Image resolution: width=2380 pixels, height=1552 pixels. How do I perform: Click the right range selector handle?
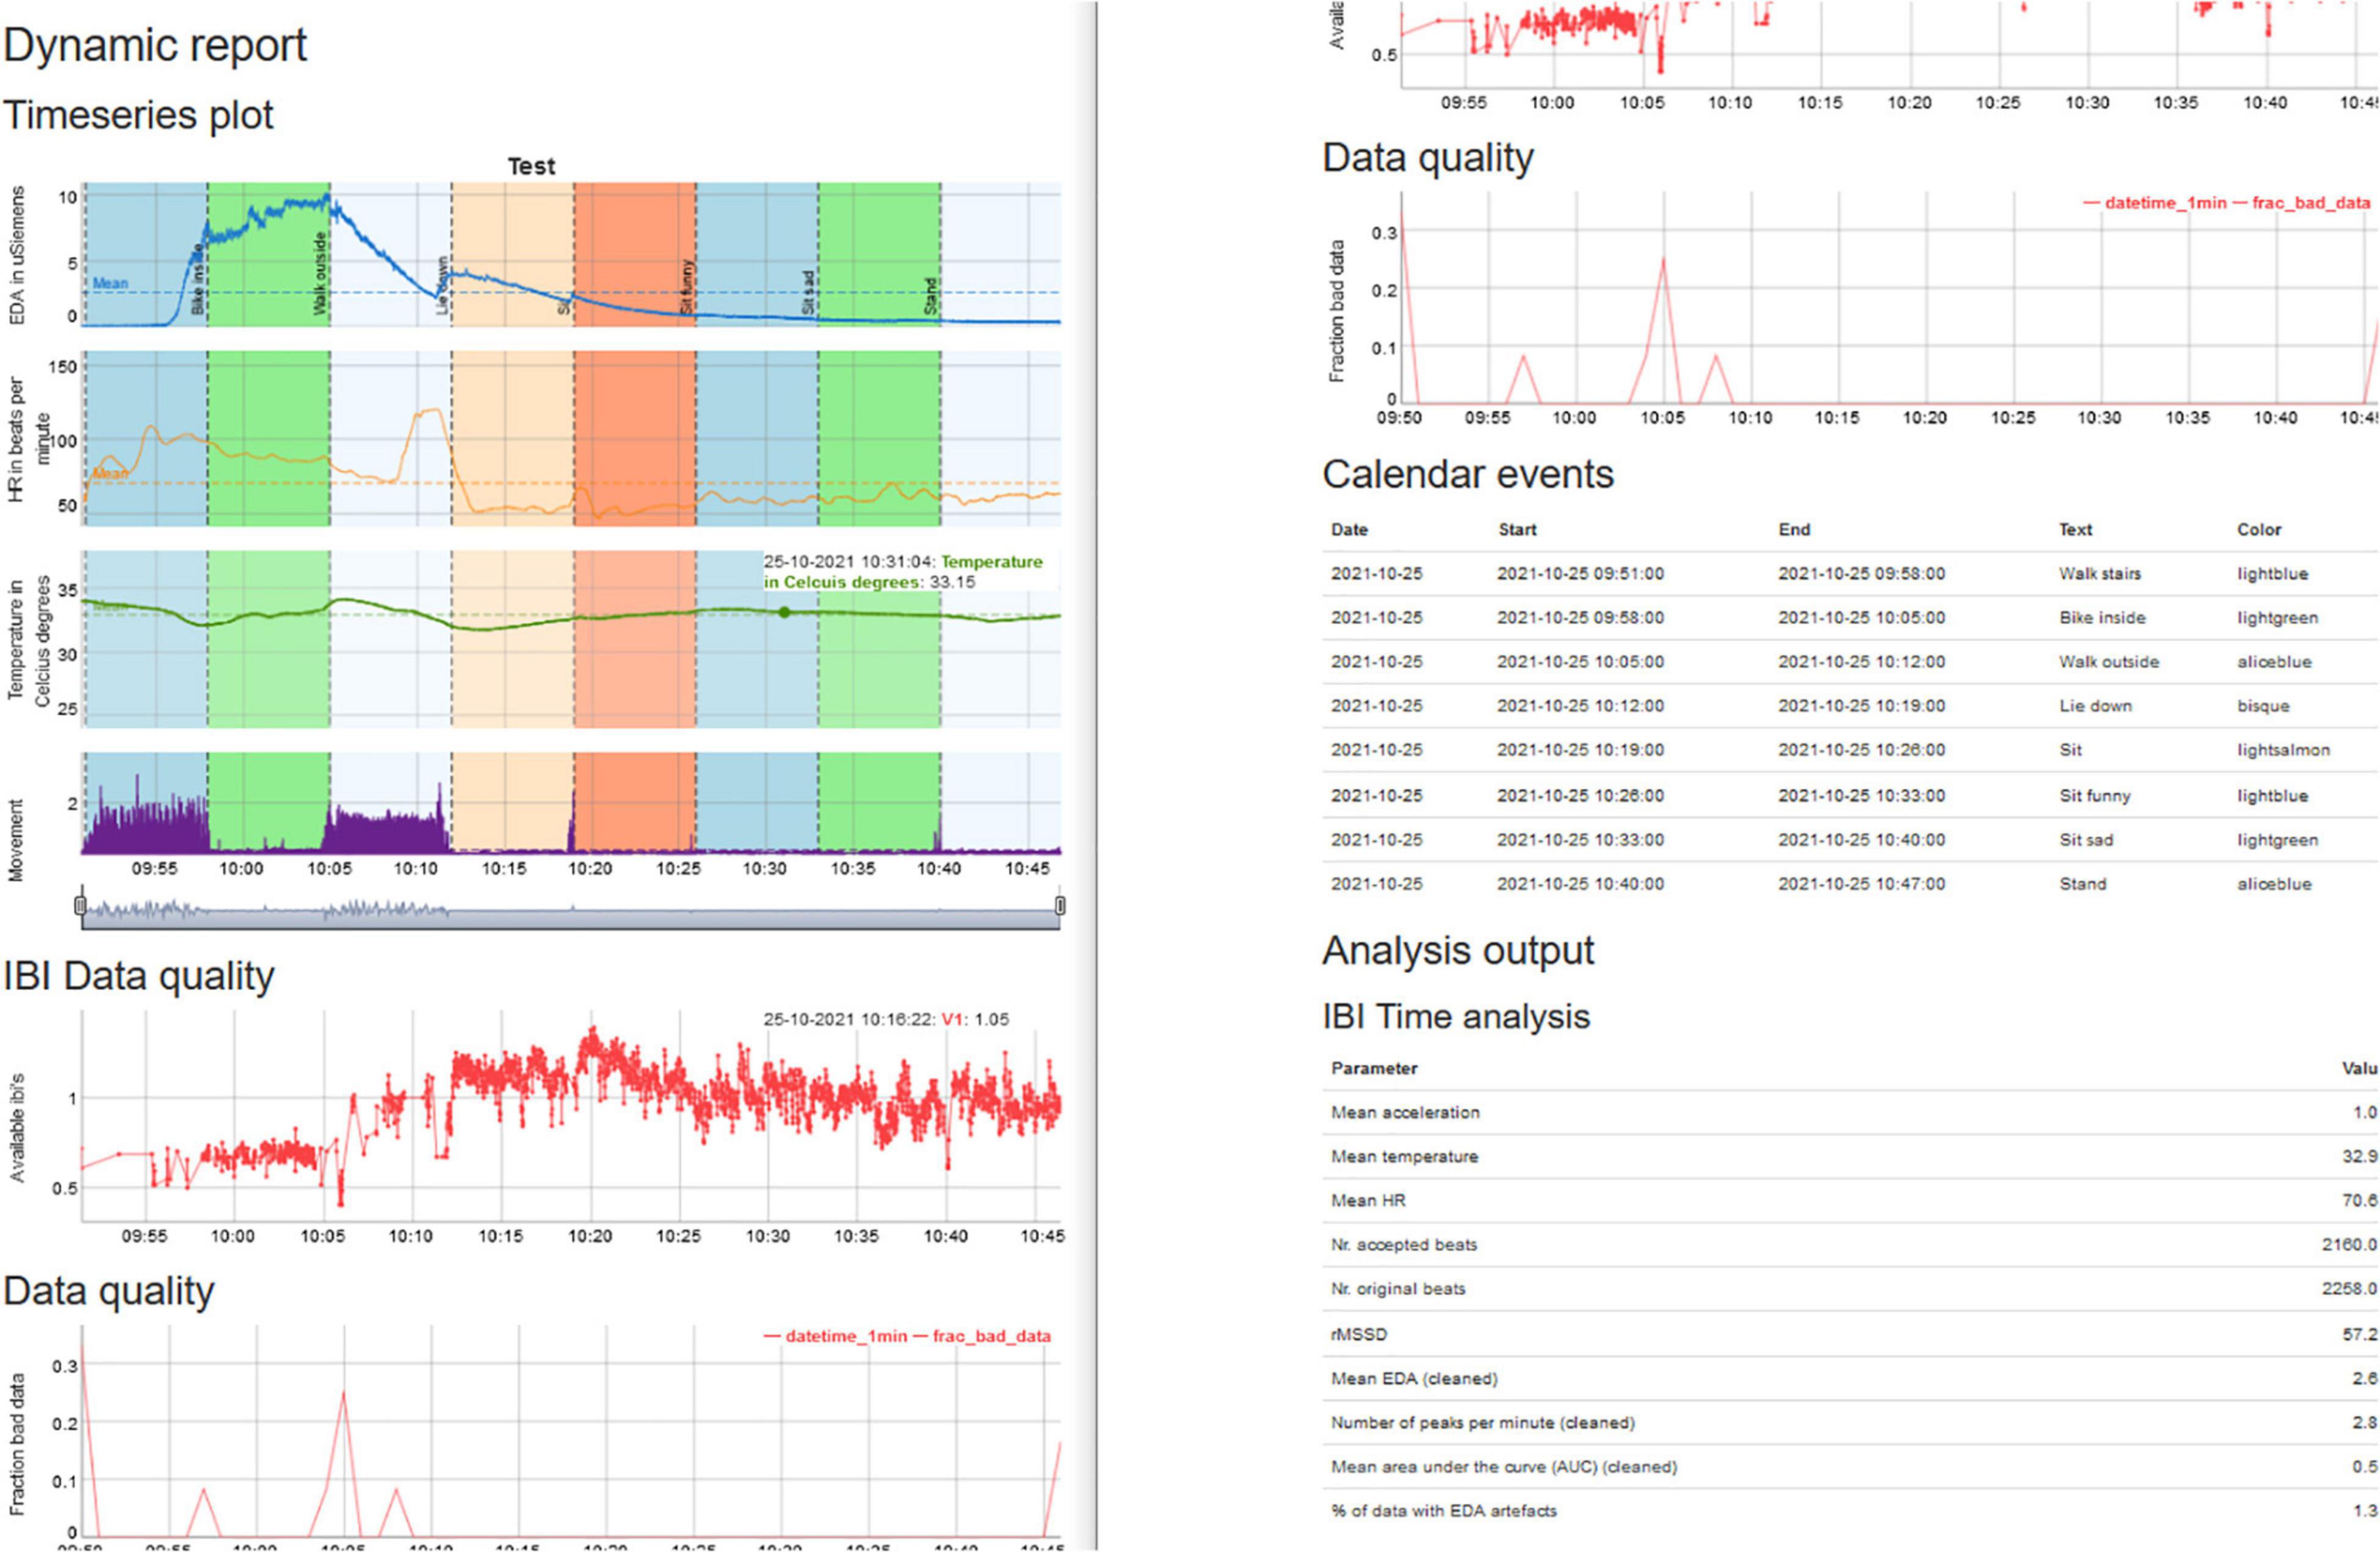(x=1060, y=905)
